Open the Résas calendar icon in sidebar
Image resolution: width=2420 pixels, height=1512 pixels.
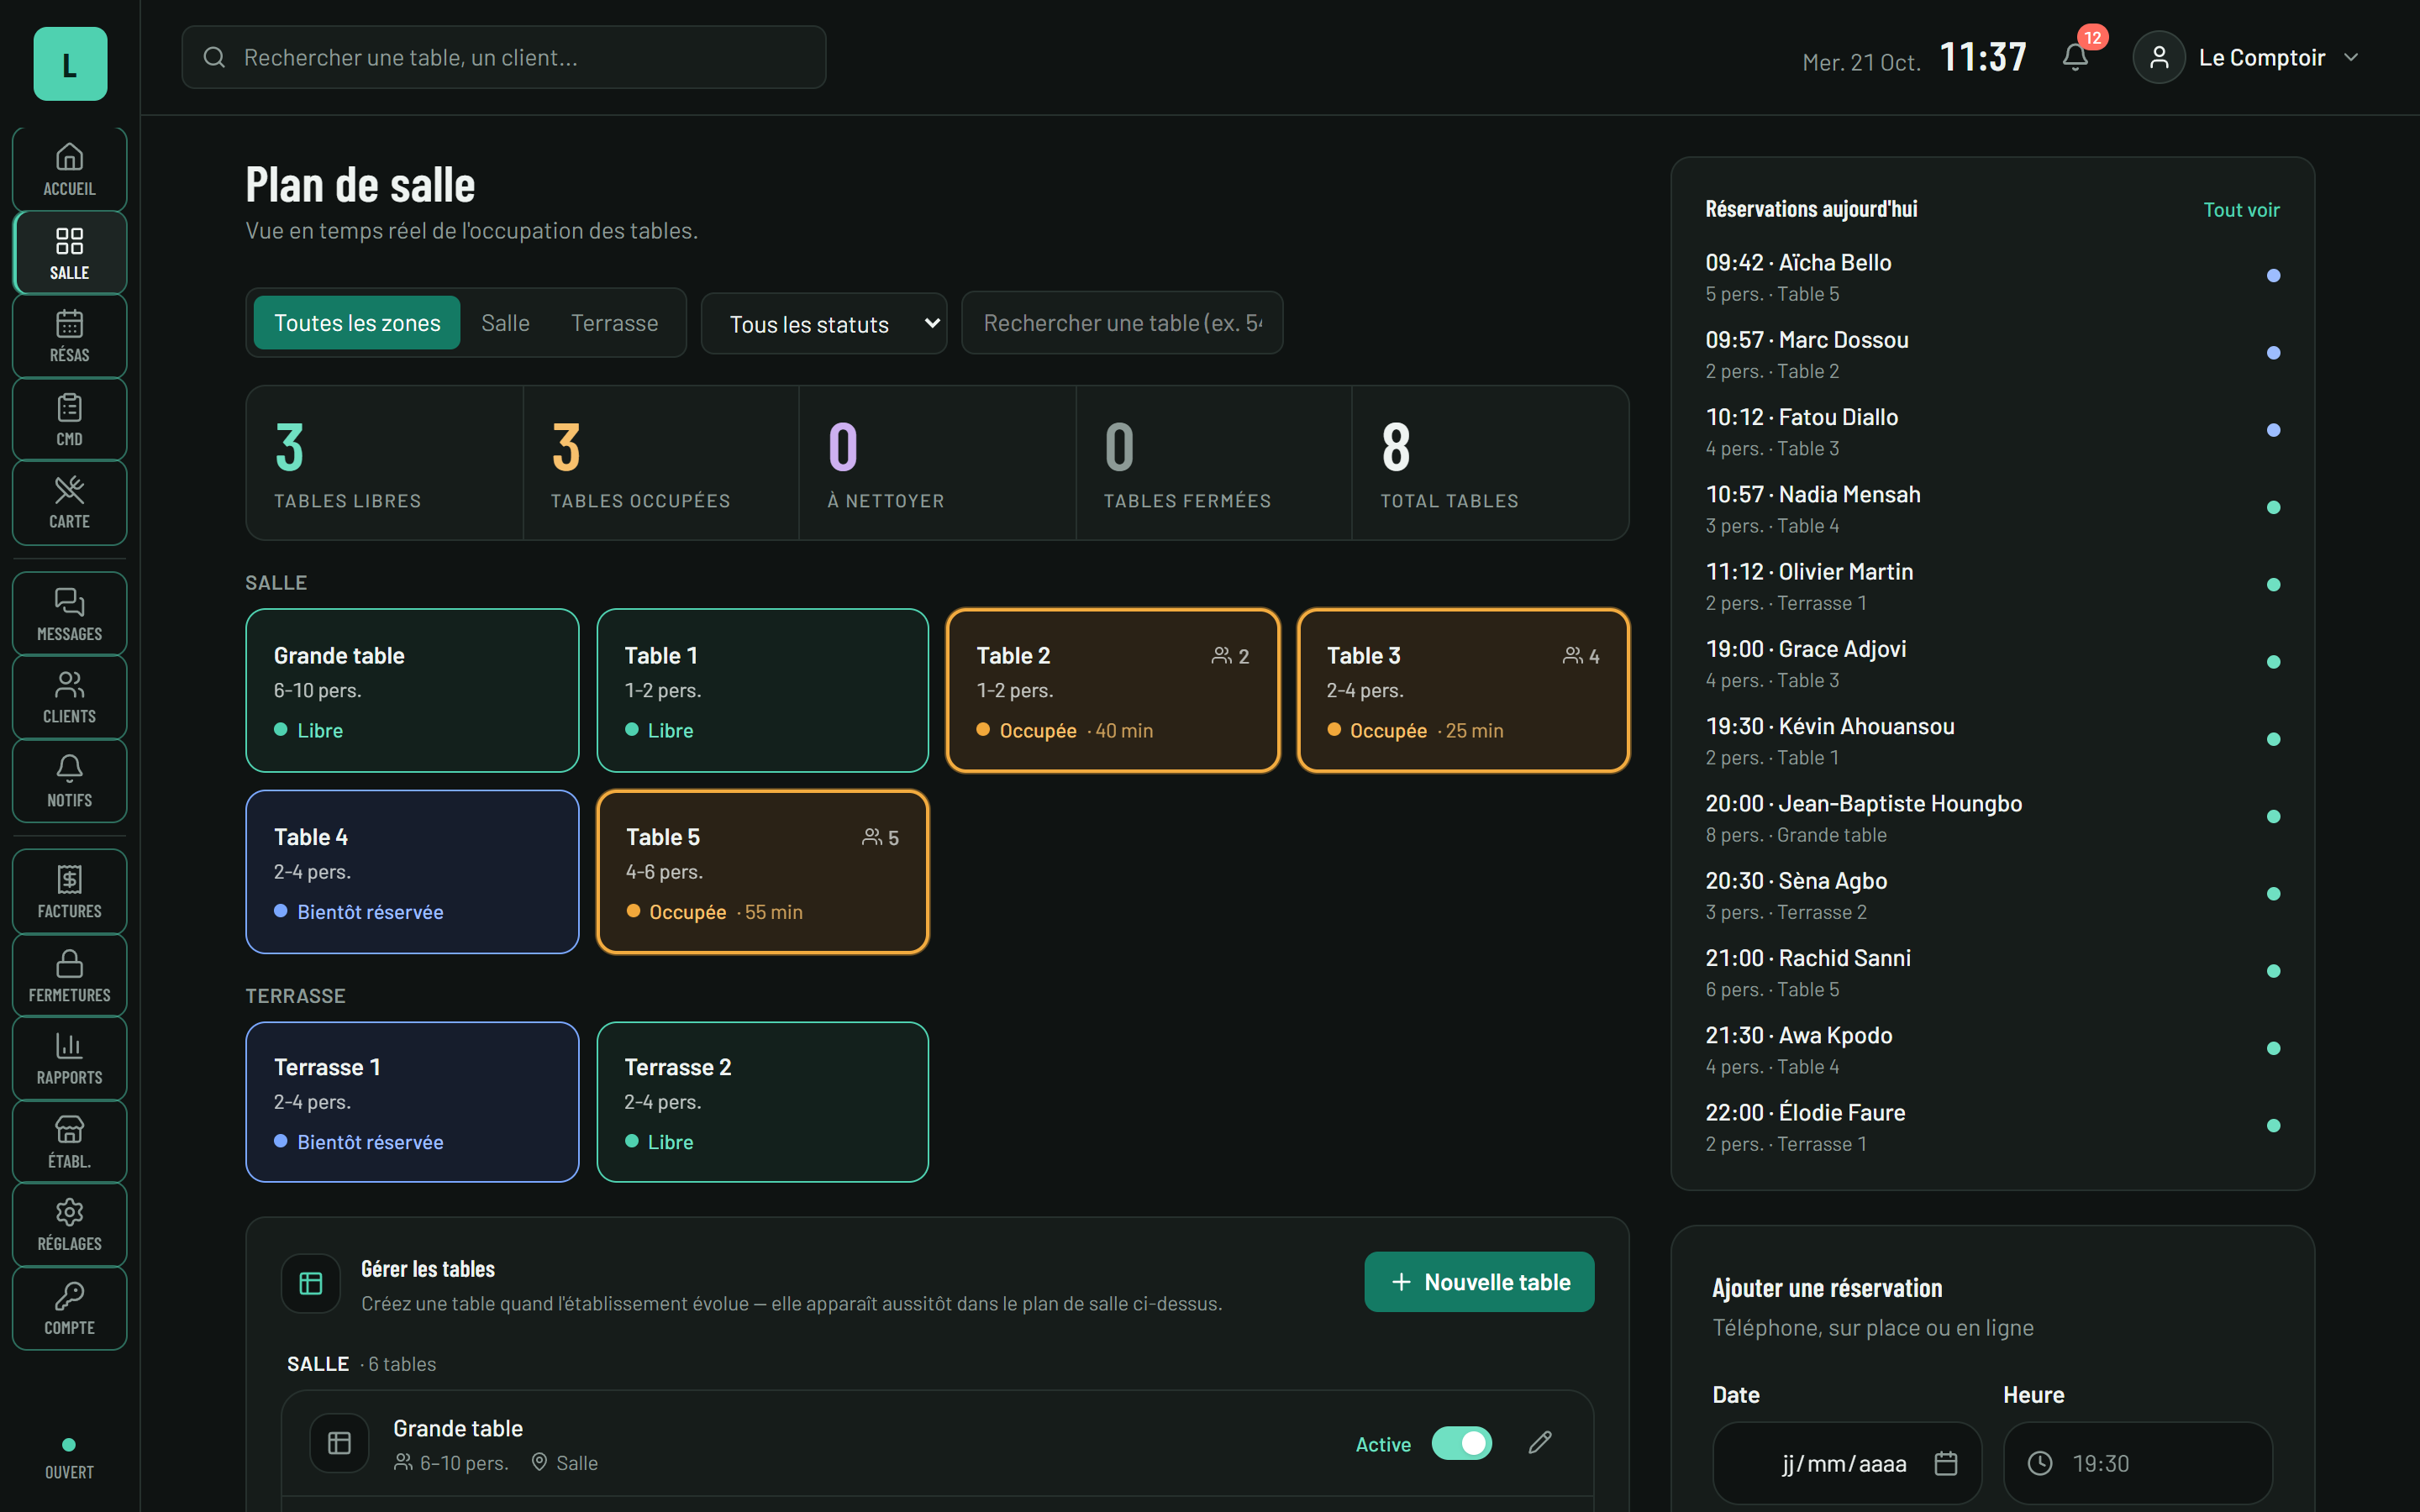(x=69, y=324)
